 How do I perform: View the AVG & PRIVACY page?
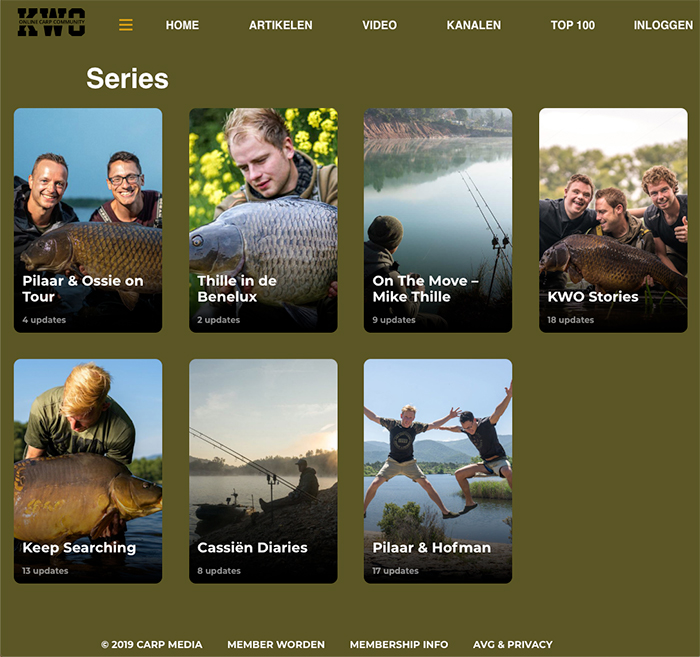tap(513, 645)
